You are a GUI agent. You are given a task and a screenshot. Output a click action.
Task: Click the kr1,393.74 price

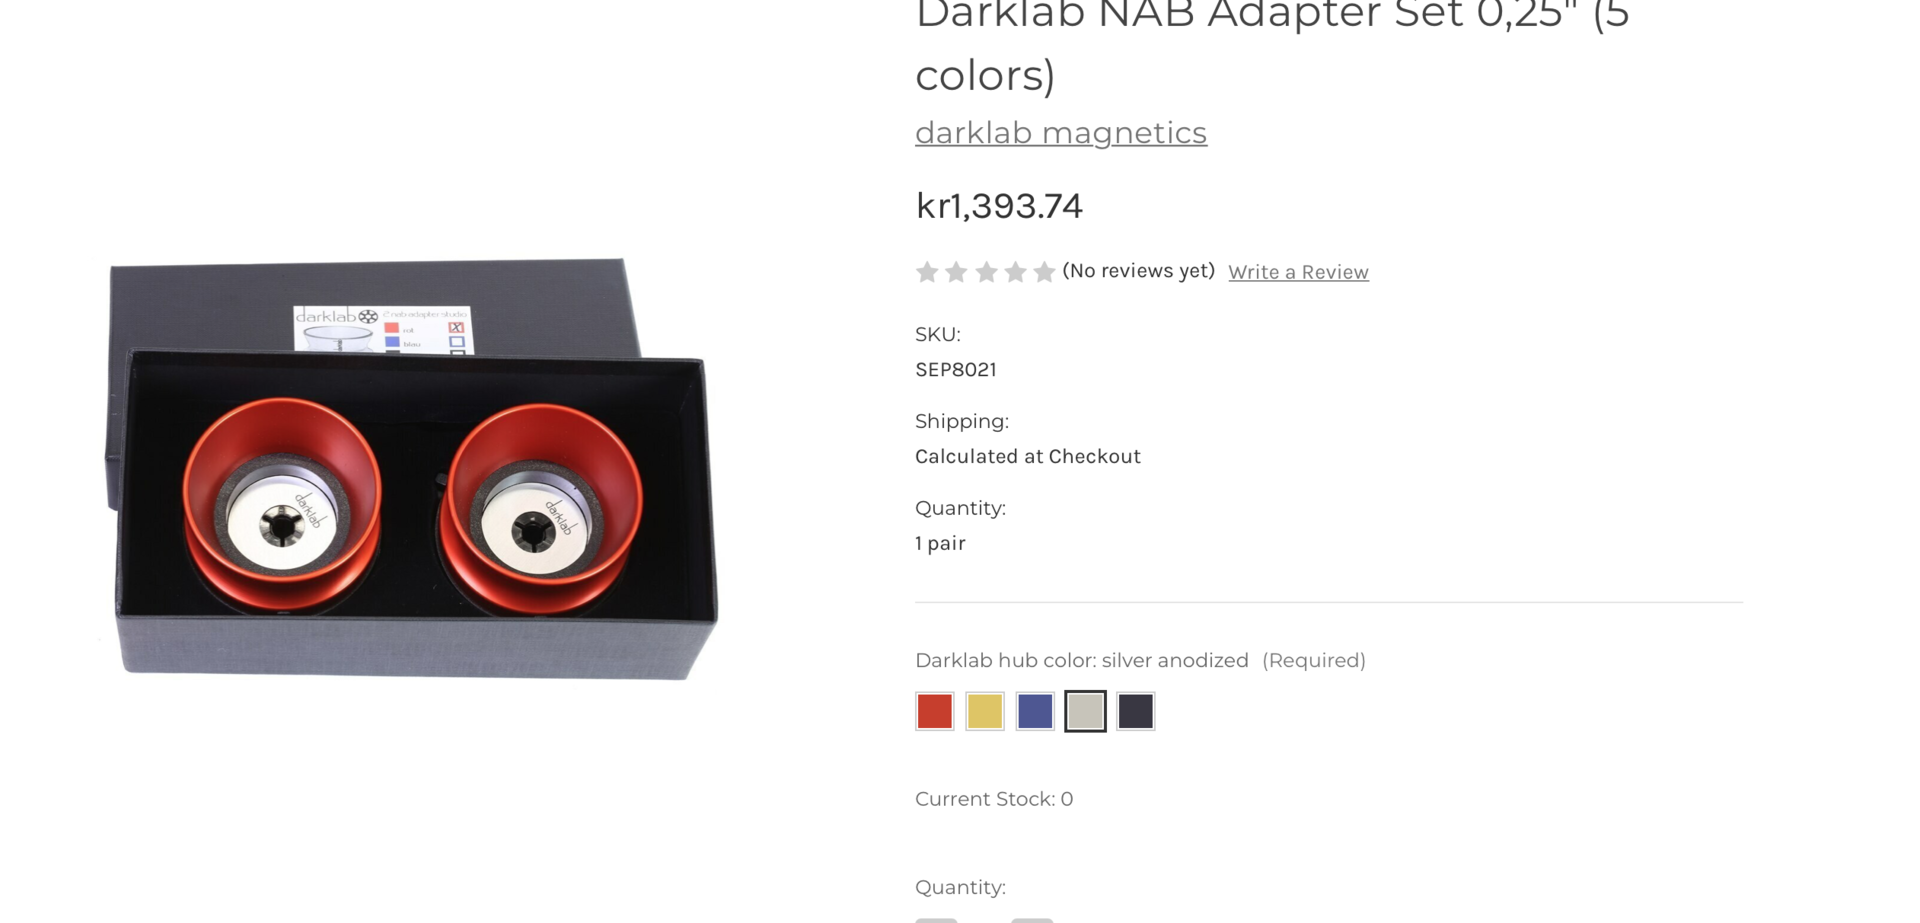pyautogui.click(x=999, y=206)
